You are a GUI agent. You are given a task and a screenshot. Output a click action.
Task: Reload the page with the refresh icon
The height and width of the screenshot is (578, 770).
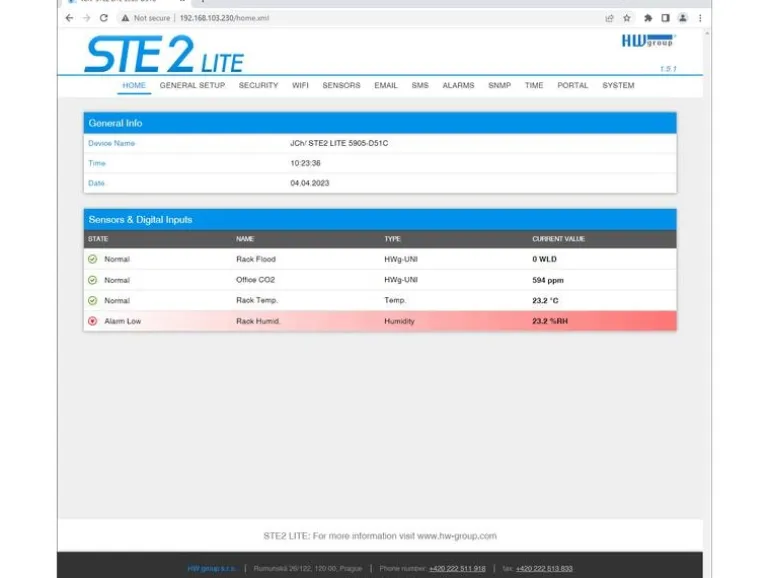pos(104,18)
